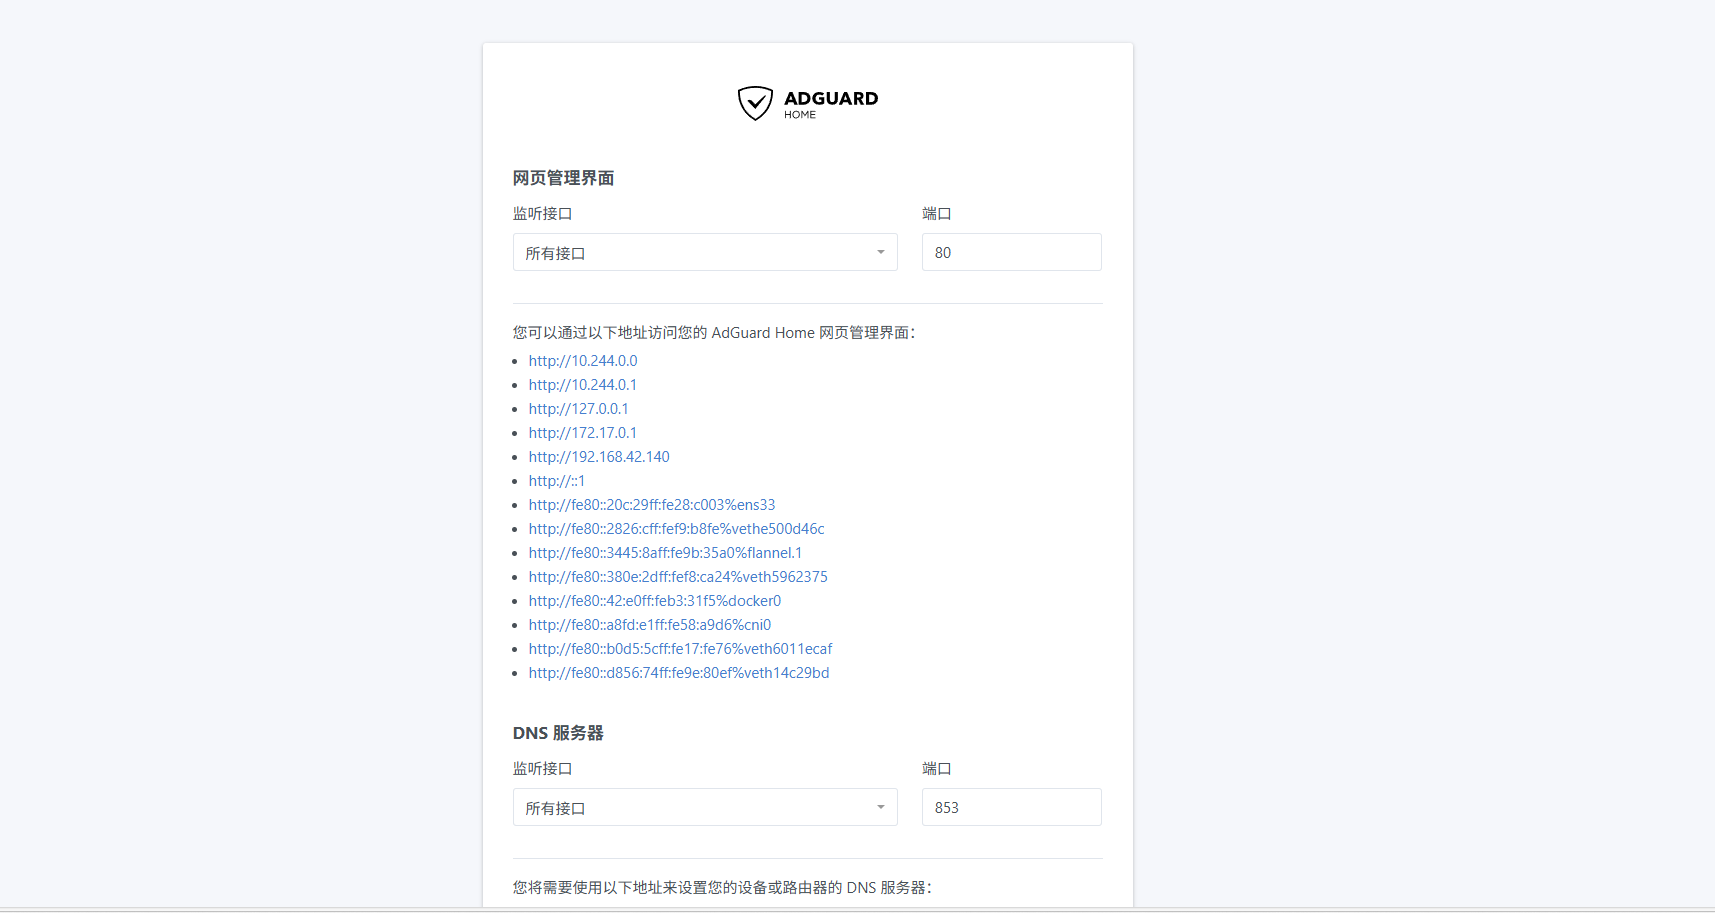Image resolution: width=1715 pixels, height=913 pixels.
Task: Open link http://10.244.0.1
Action: 583,385
